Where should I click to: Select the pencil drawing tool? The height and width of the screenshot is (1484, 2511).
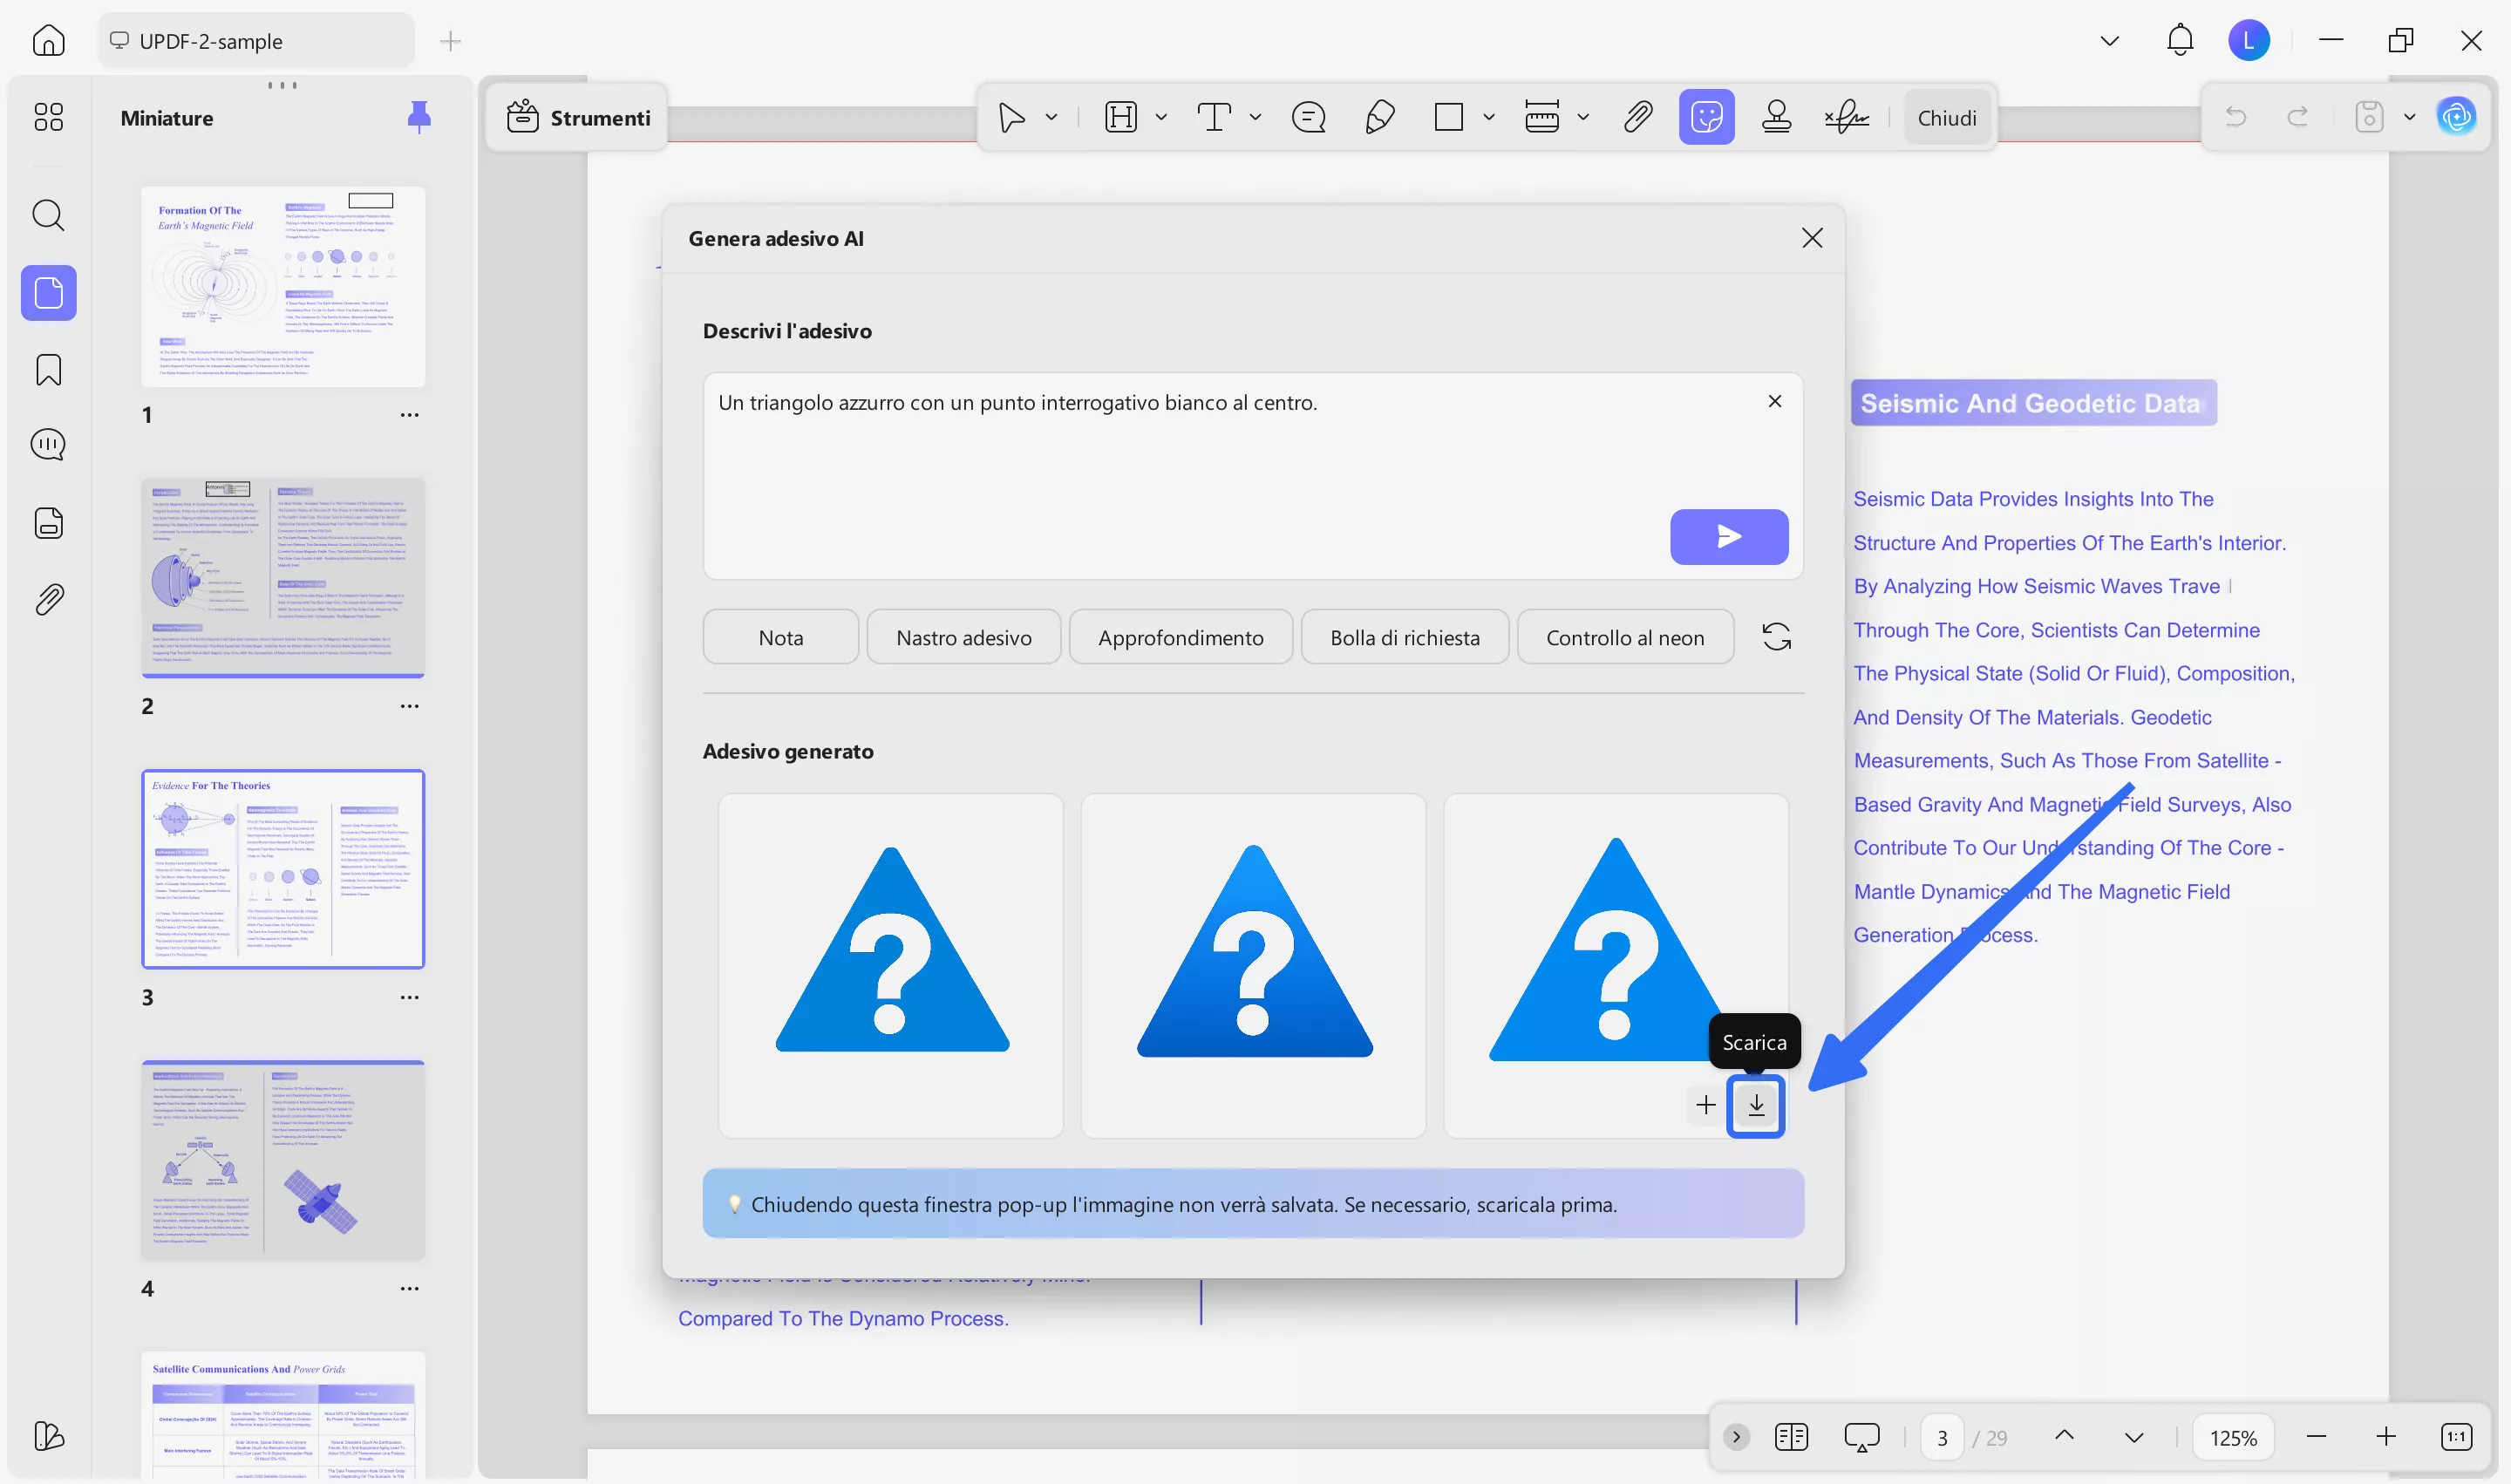click(x=1379, y=118)
